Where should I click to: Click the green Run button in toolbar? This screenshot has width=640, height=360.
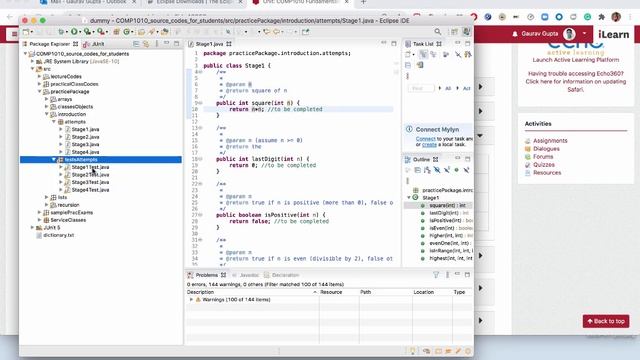[x=74, y=31]
